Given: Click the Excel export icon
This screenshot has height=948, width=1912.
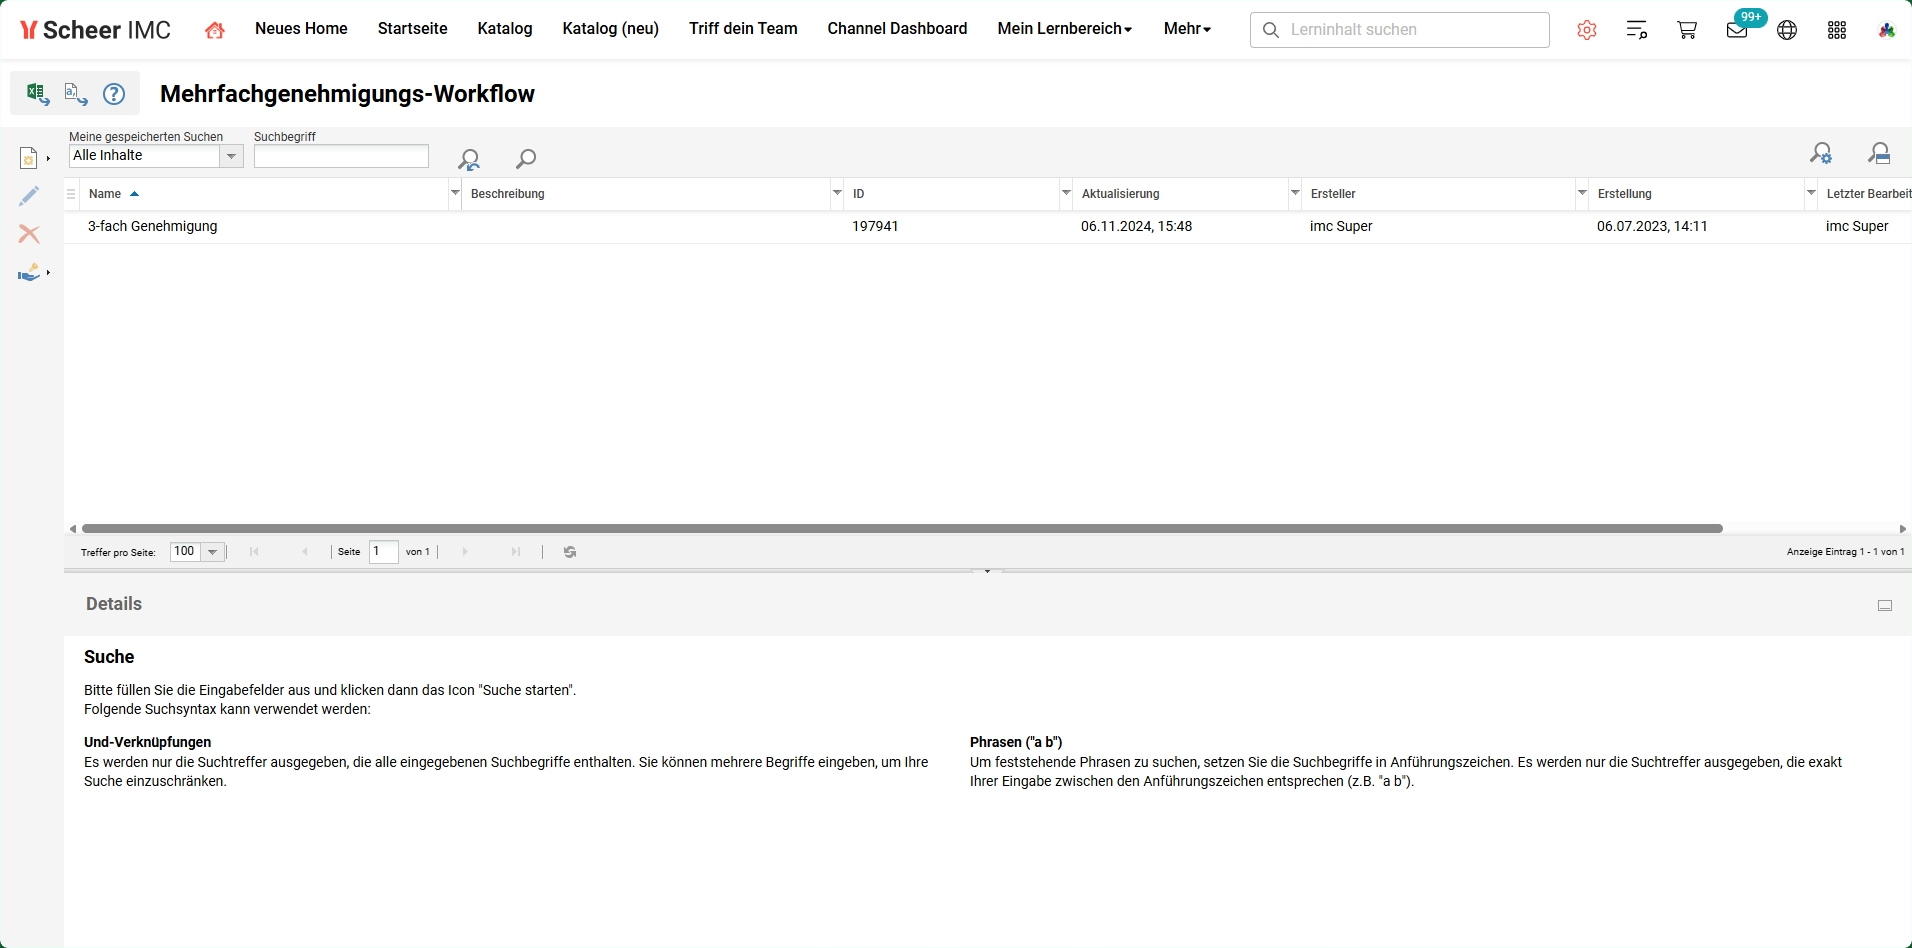Looking at the screenshot, I should click(x=37, y=94).
